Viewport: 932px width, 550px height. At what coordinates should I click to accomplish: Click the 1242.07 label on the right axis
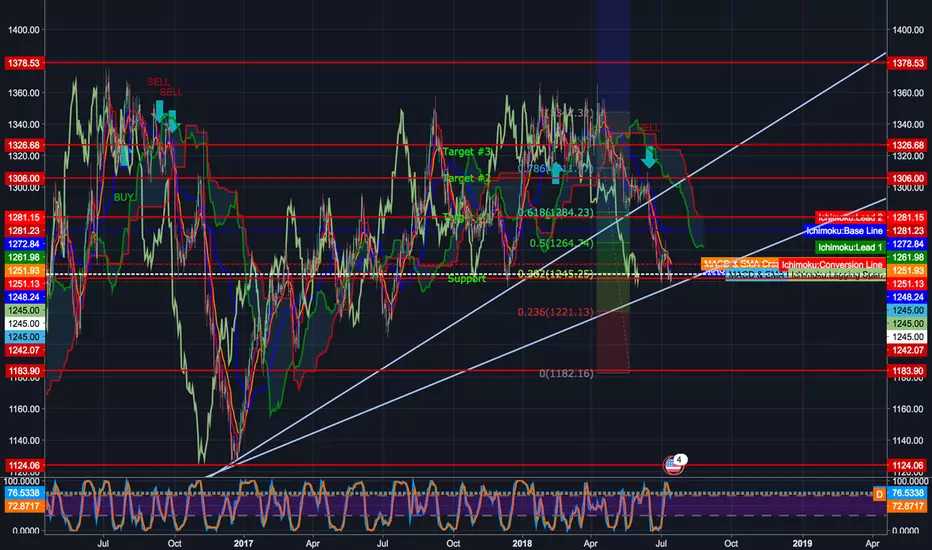coord(907,350)
